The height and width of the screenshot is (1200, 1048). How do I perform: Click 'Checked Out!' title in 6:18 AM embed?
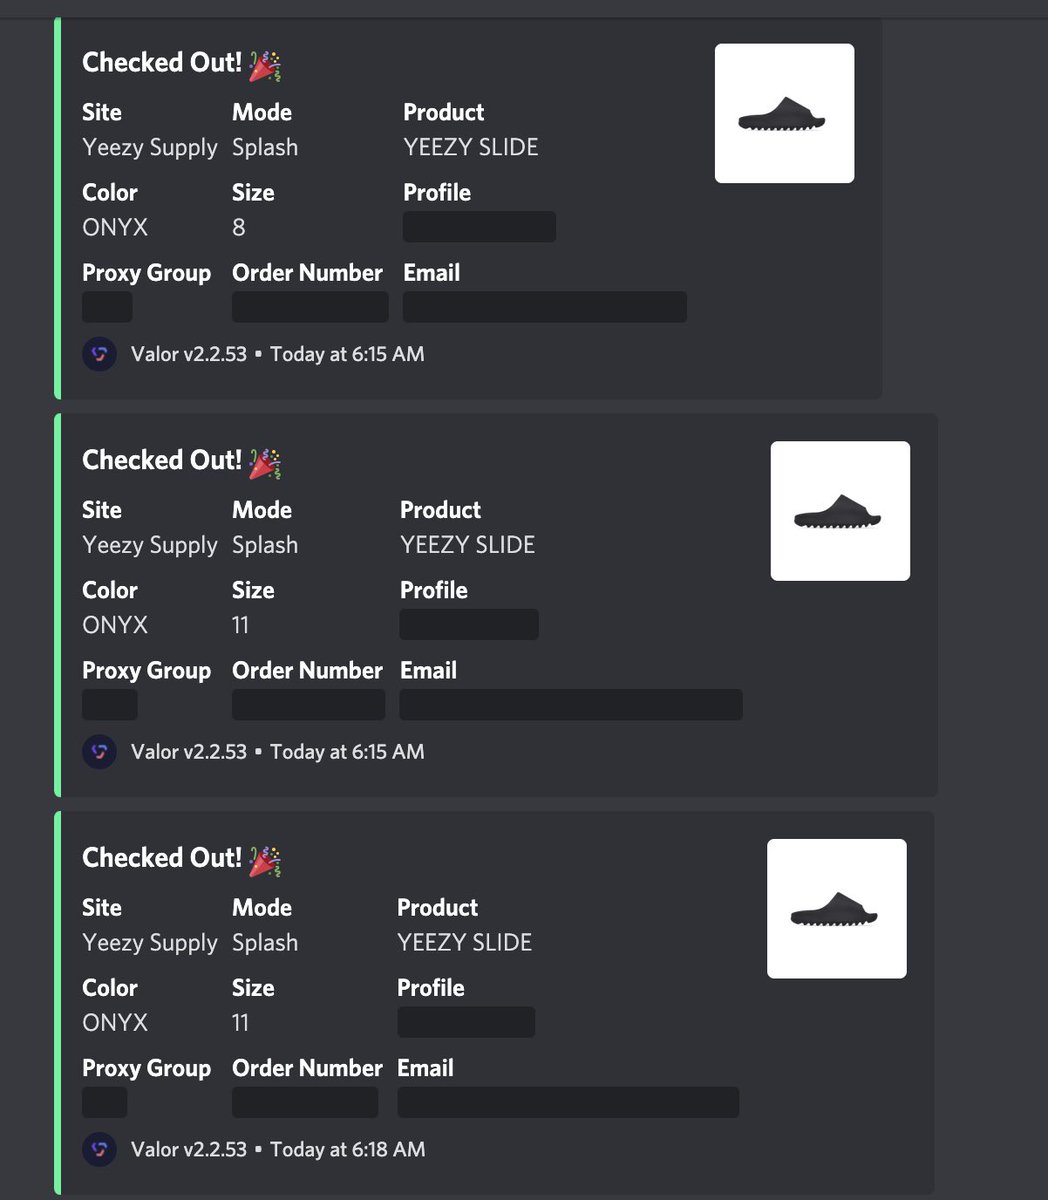(162, 857)
